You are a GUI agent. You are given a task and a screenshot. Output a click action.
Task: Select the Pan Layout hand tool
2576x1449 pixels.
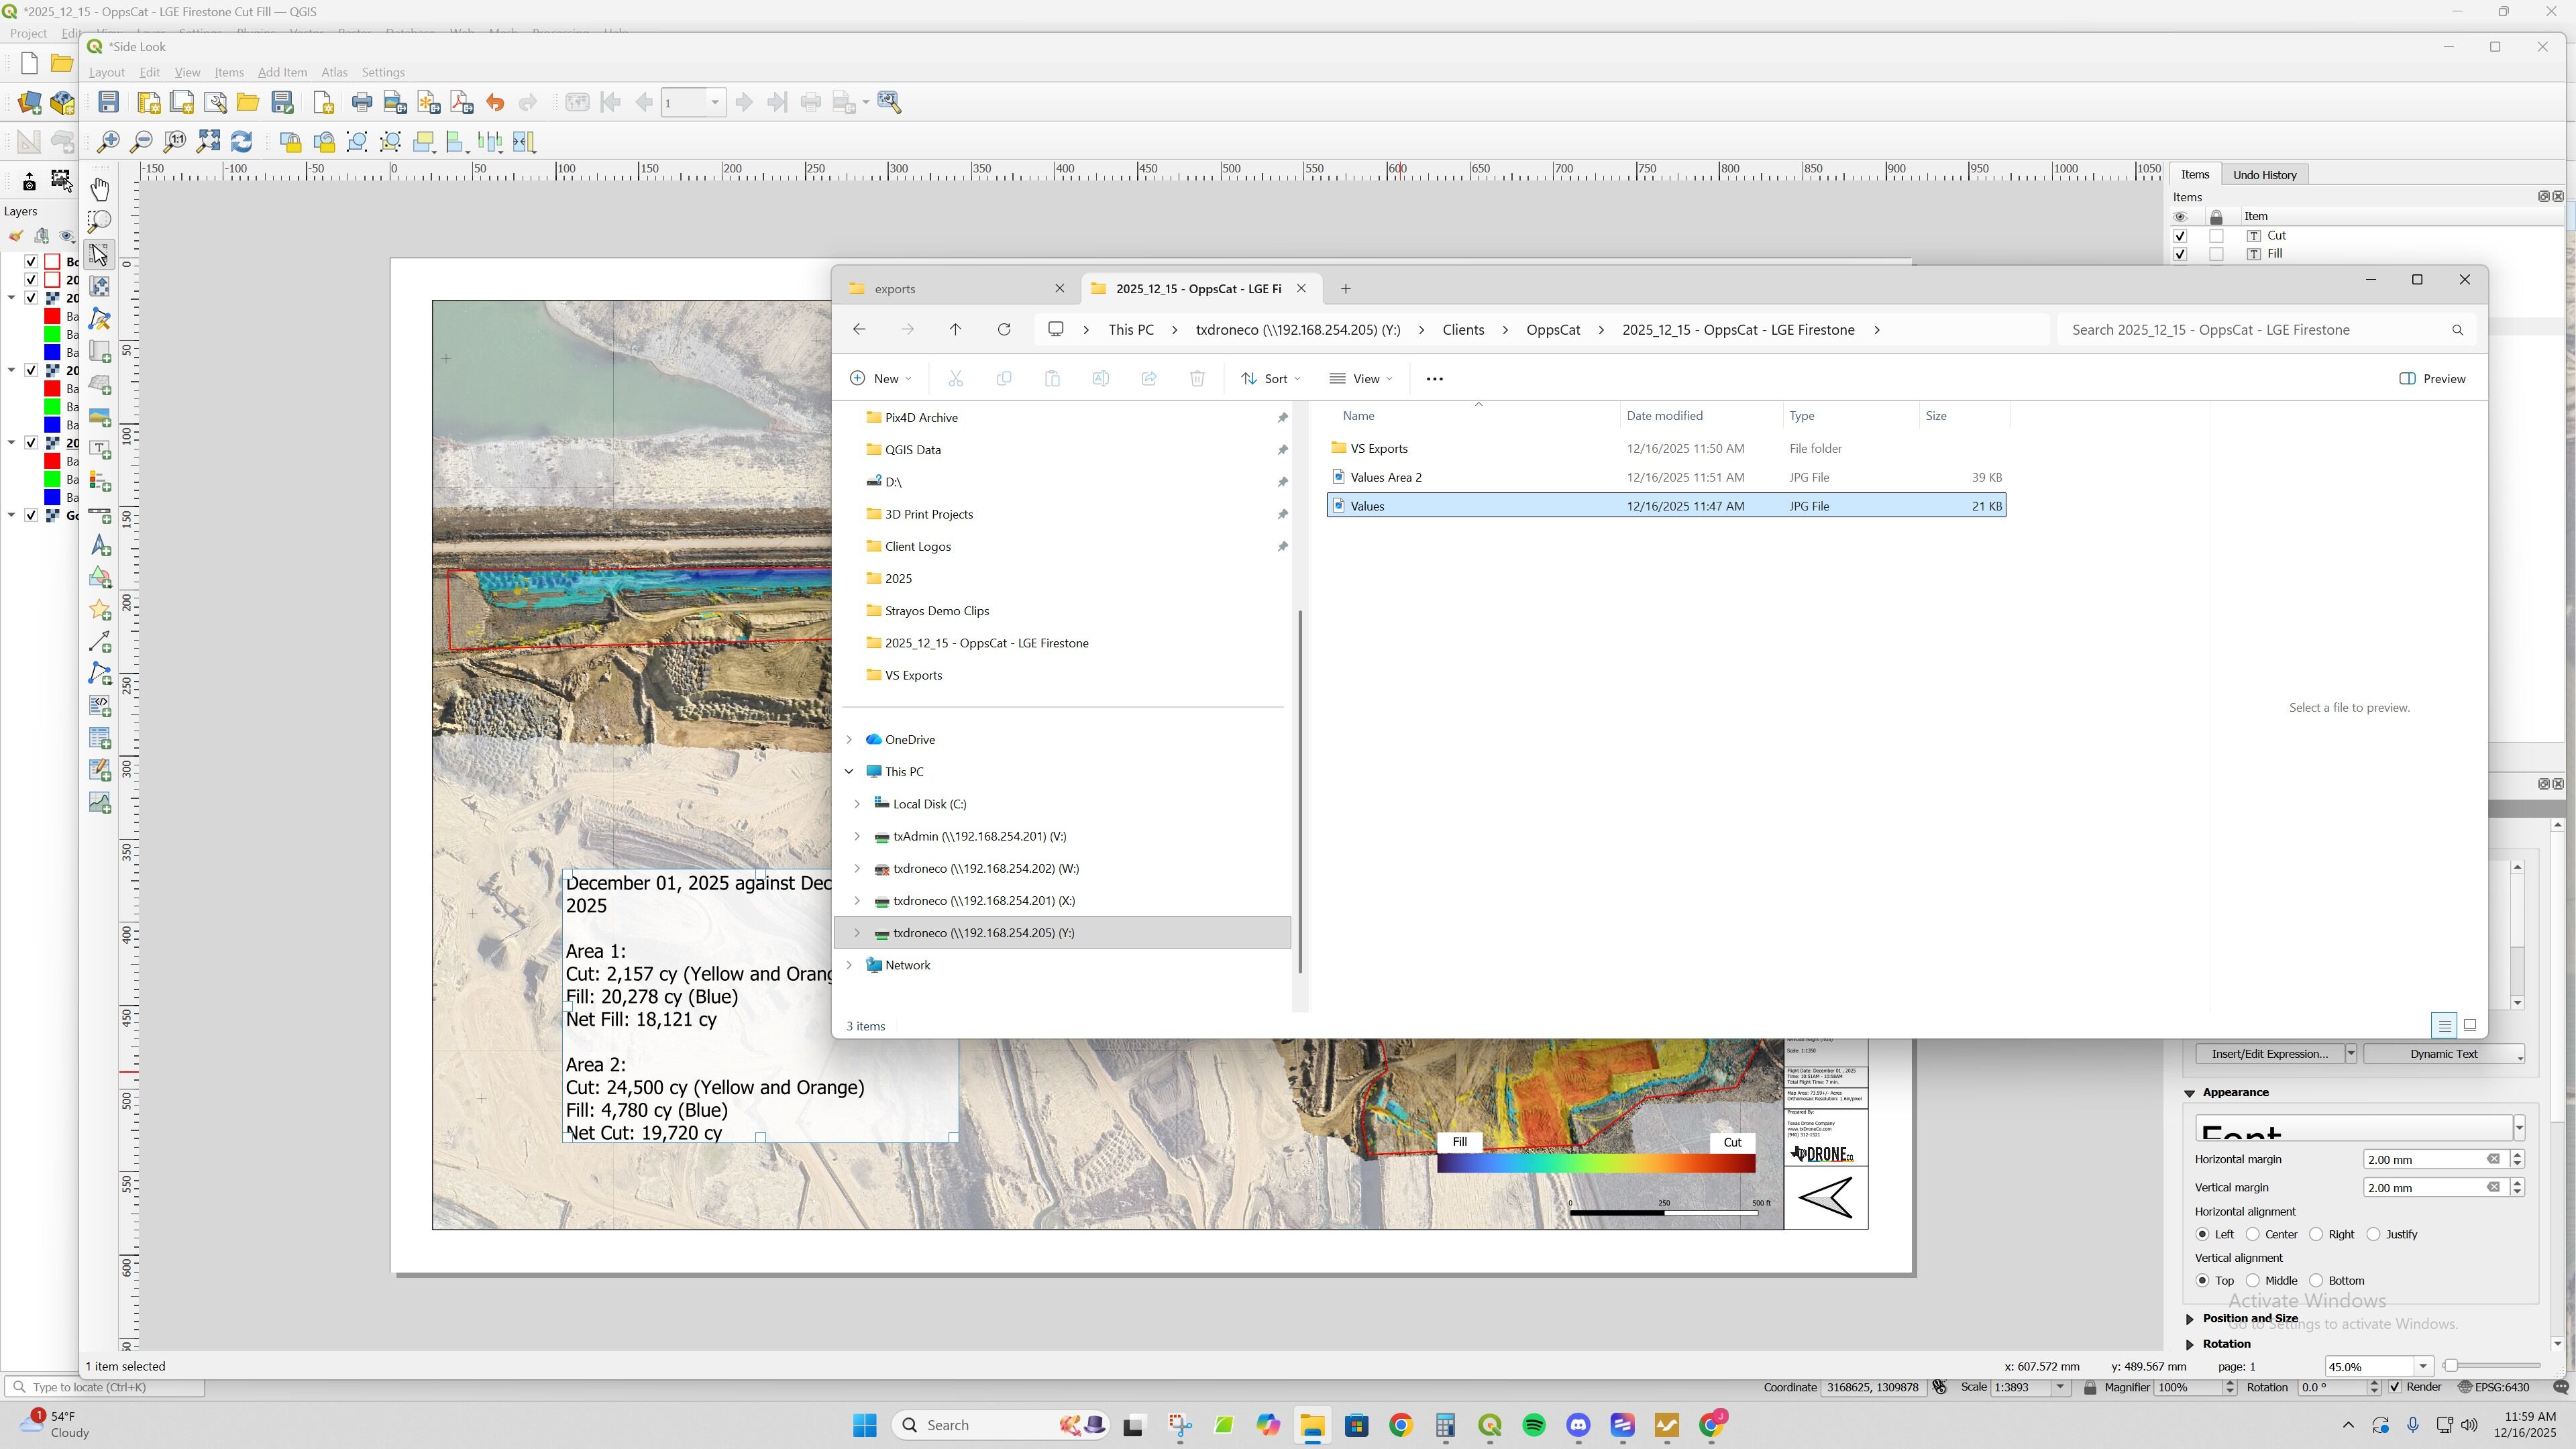100,189
